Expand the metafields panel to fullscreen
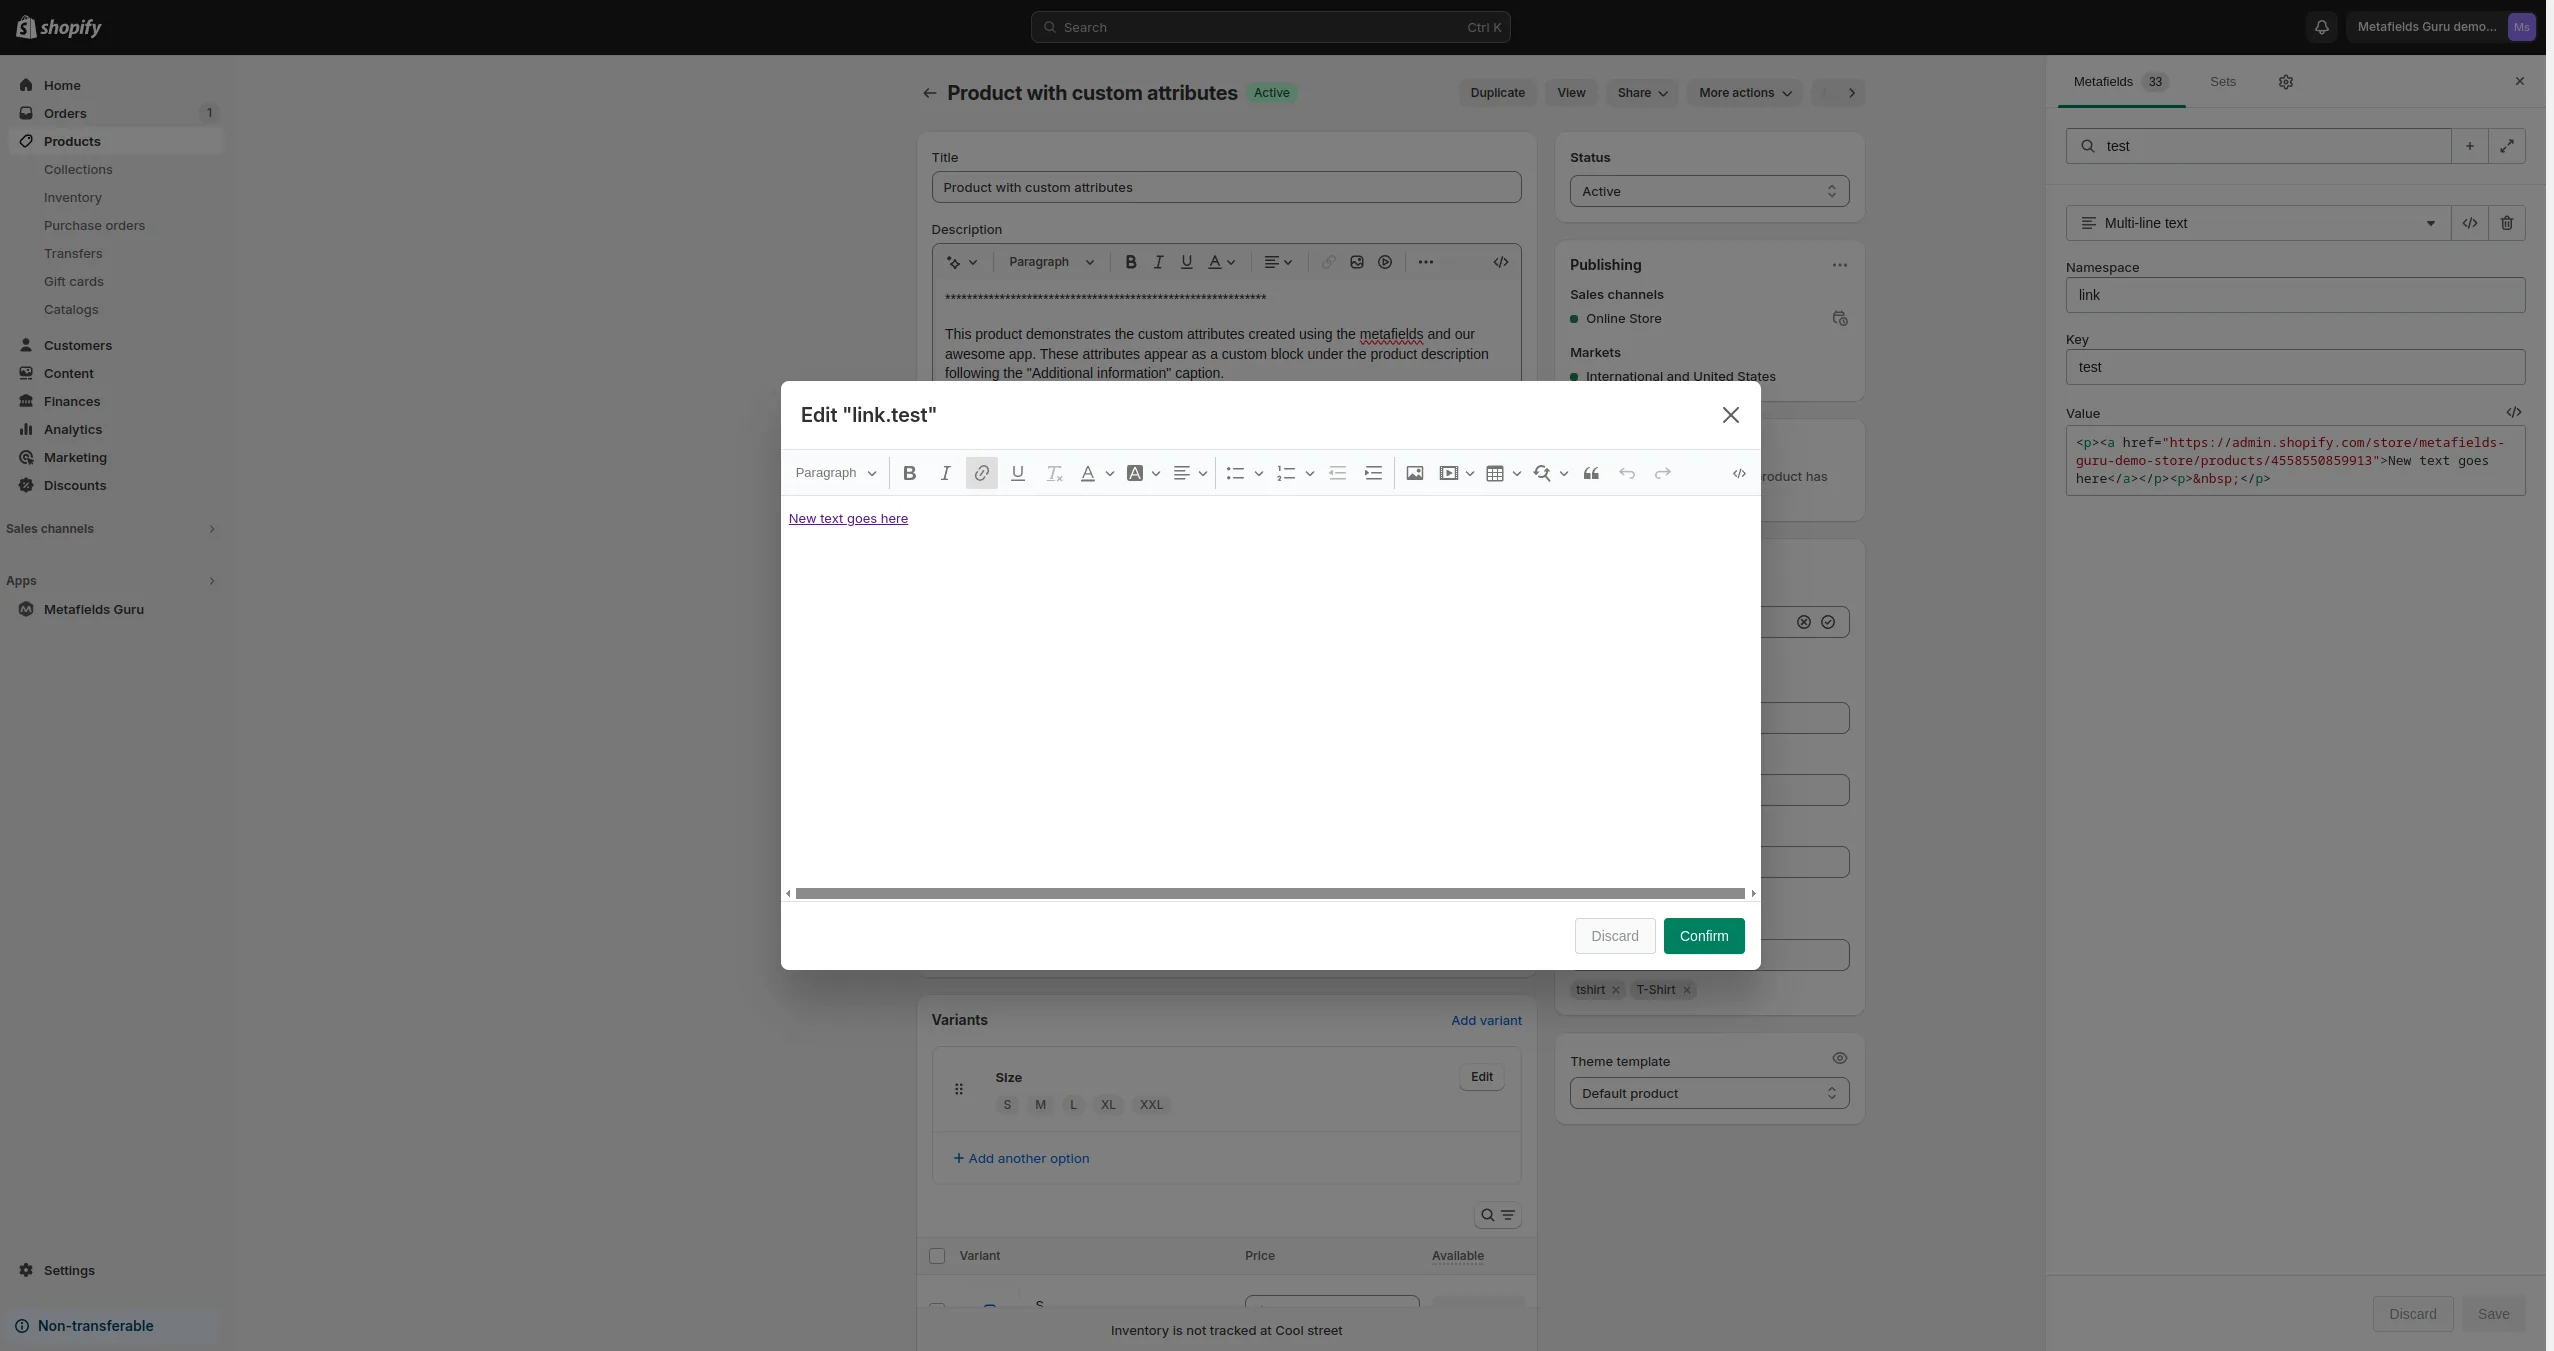This screenshot has height=1351, width=2554. point(2506,146)
